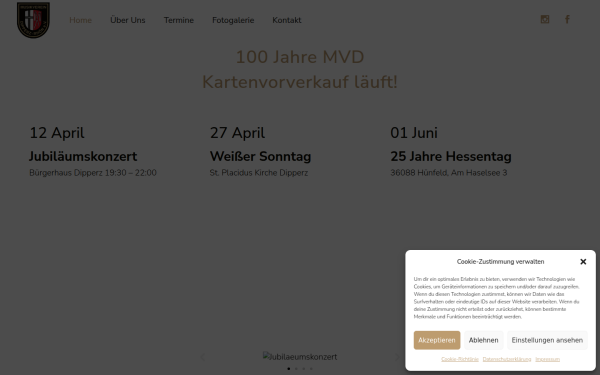Open the Weißer Sonntag event title
Image resolution: width=600 pixels, height=375 pixels.
tap(260, 156)
